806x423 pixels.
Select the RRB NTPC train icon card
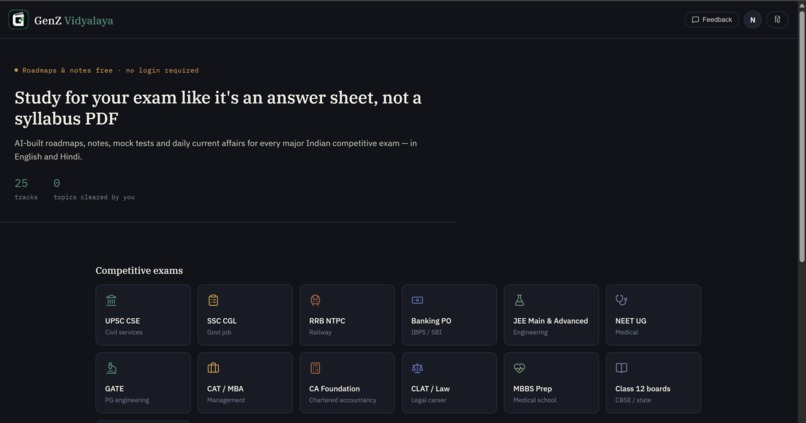pyautogui.click(x=347, y=315)
